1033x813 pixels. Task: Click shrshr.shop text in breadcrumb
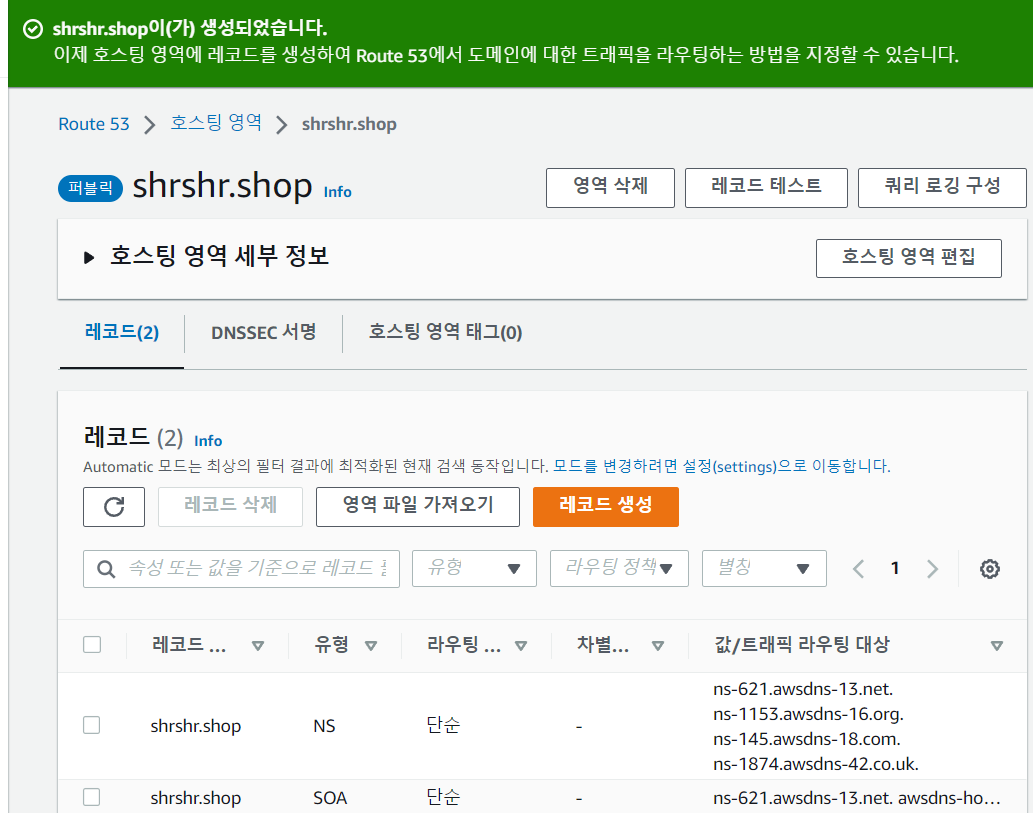(x=349, y=124)
